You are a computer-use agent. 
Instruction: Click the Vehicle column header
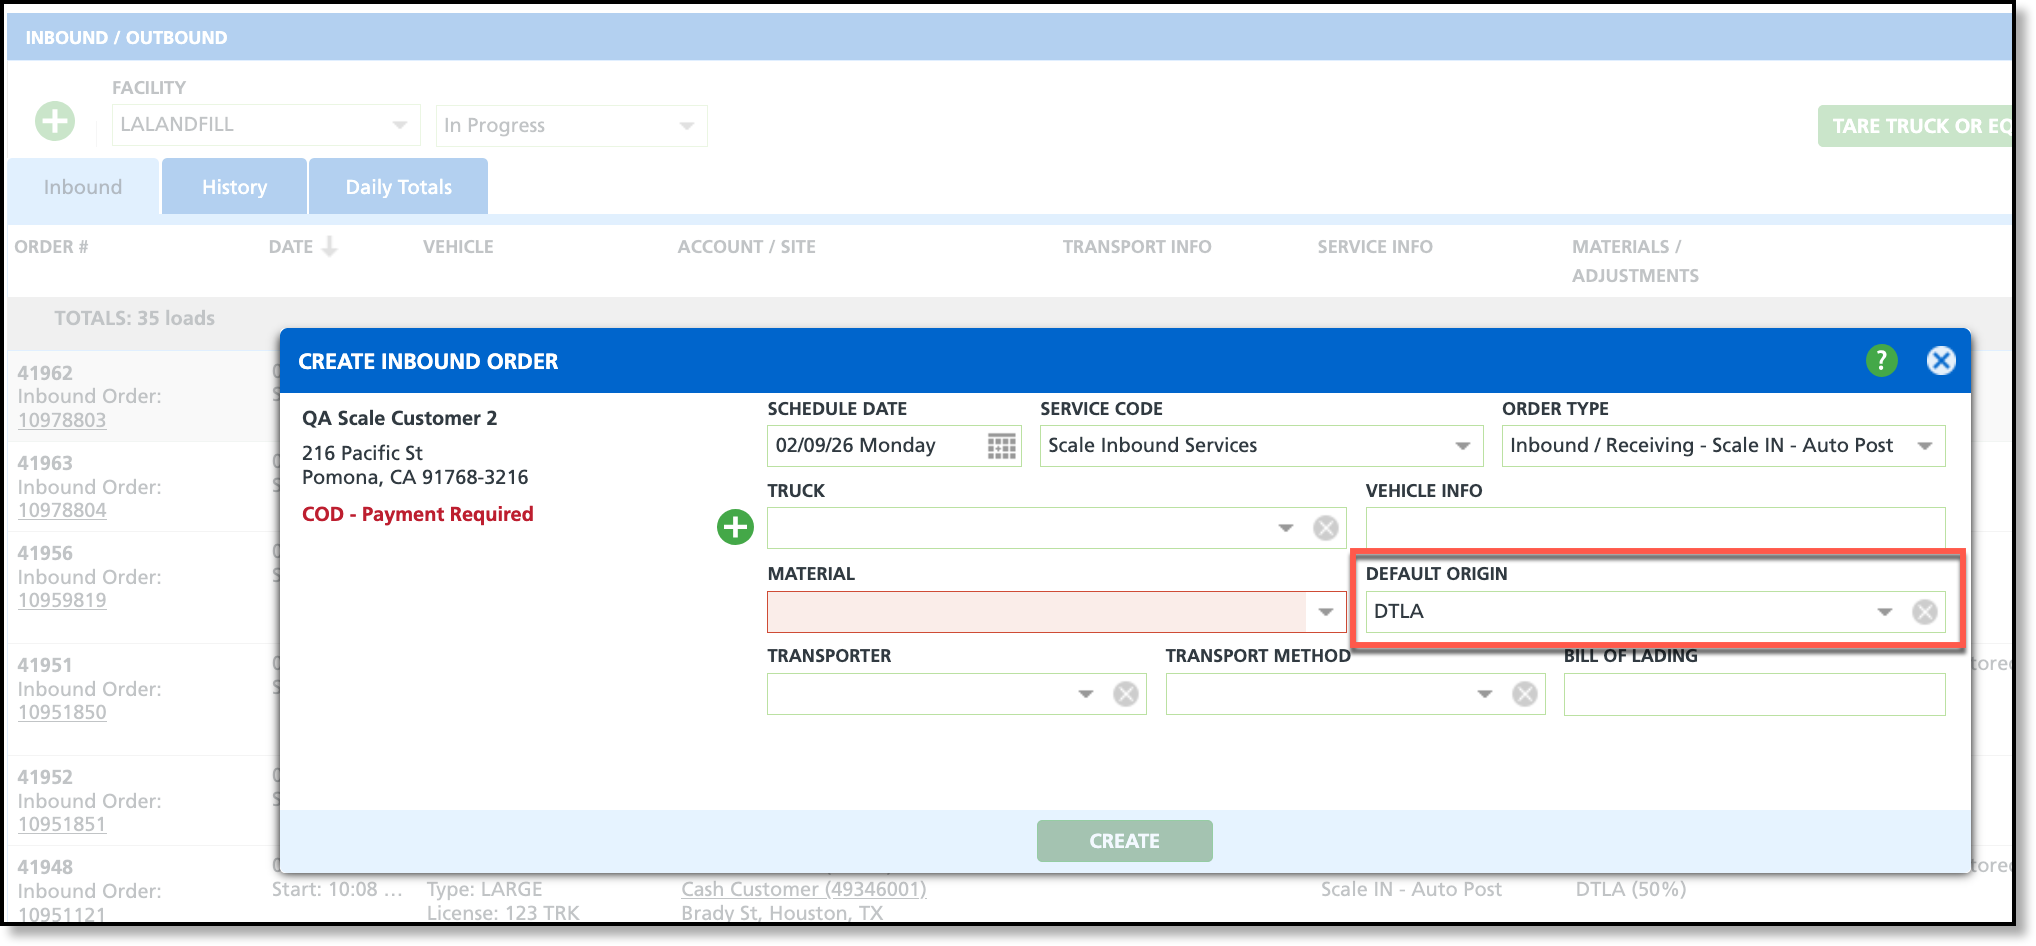click(x=458, y=247)
